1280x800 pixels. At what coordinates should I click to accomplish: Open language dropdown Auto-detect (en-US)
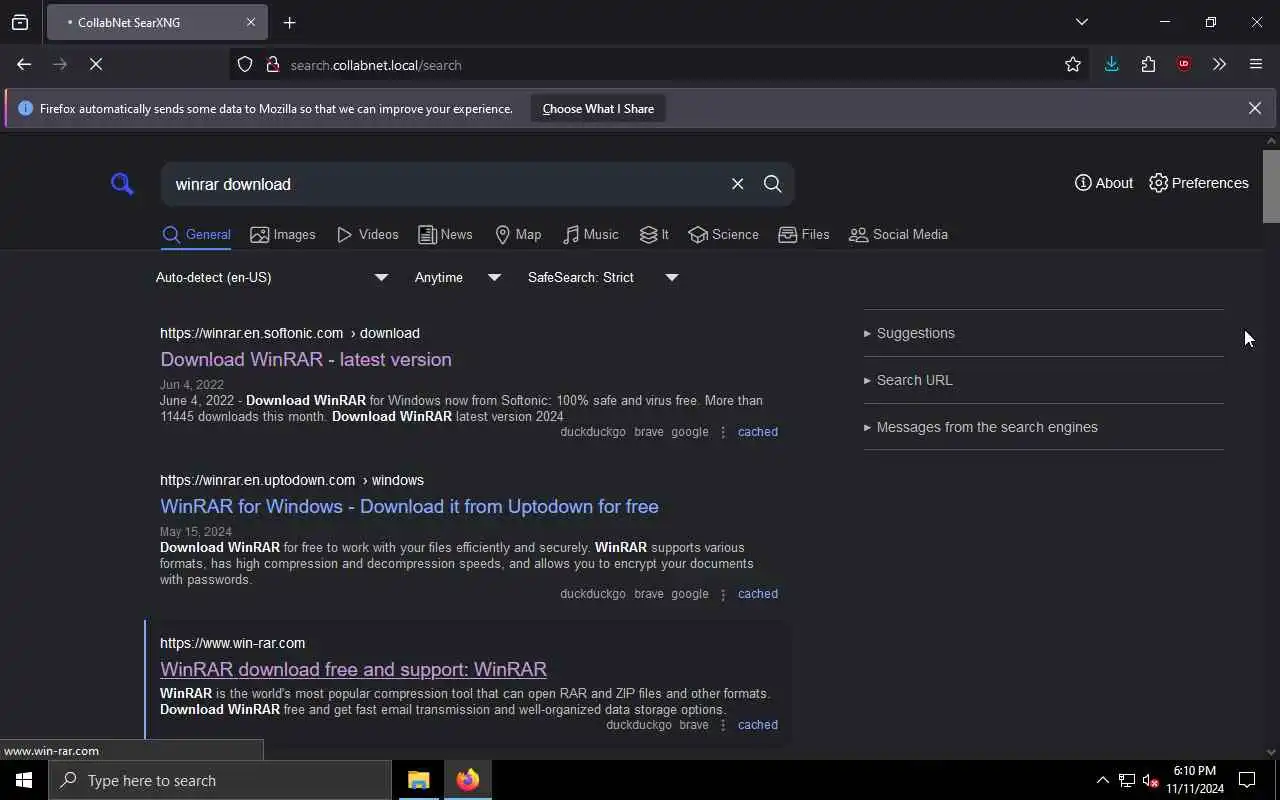click(x=271, y=277)
